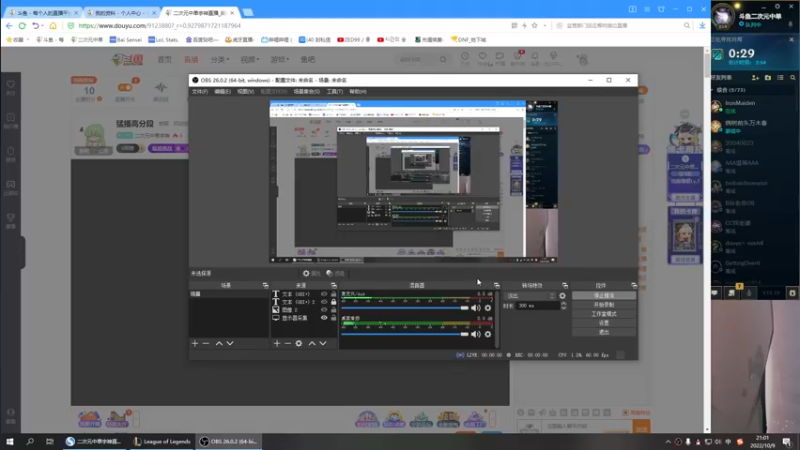Pop out the Sources dock panel
This screenshot has width=800, height=450.
(x=334, y=285)
